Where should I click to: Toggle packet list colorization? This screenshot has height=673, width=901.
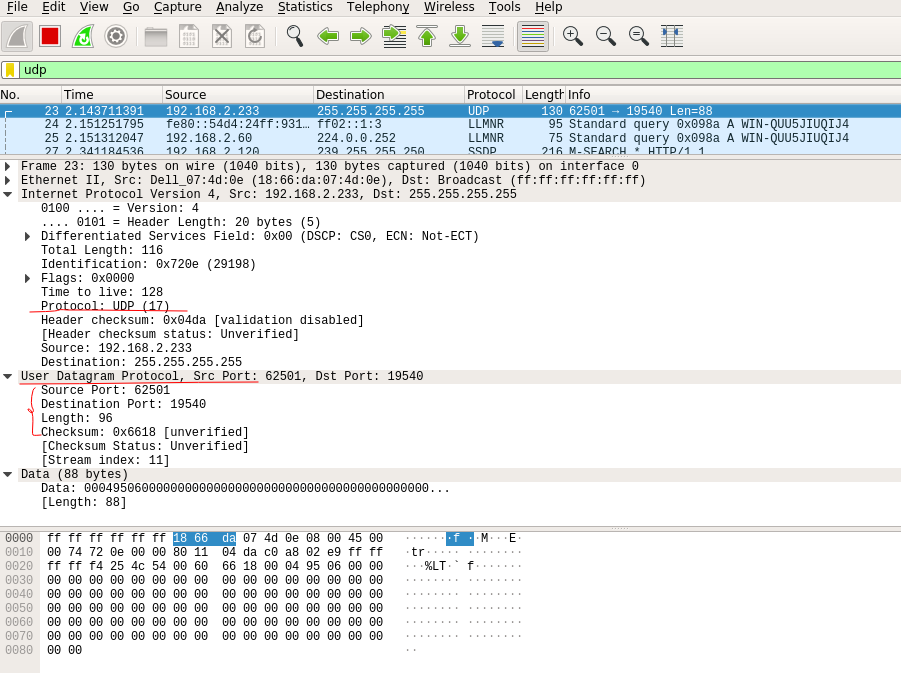pos(533,36)
